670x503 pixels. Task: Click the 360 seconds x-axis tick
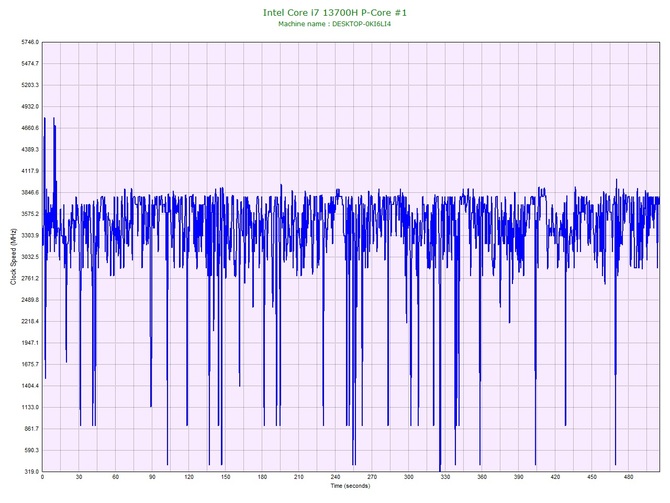click(x=482, y=477)
